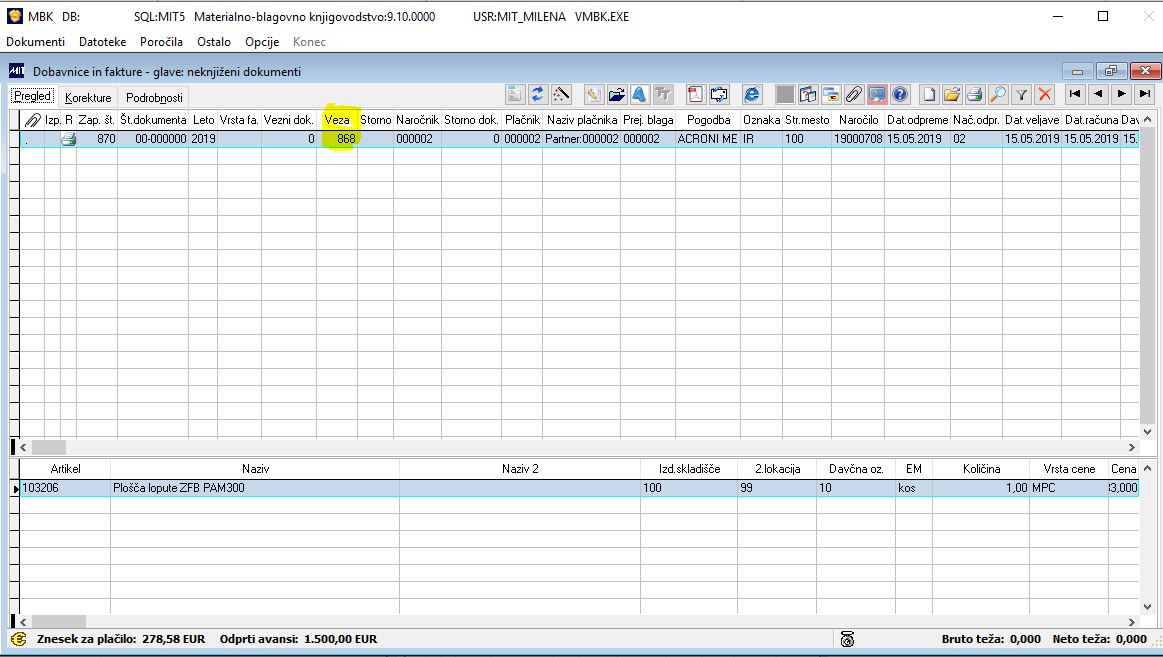Go to the last record button

[x=1145, y=94]
